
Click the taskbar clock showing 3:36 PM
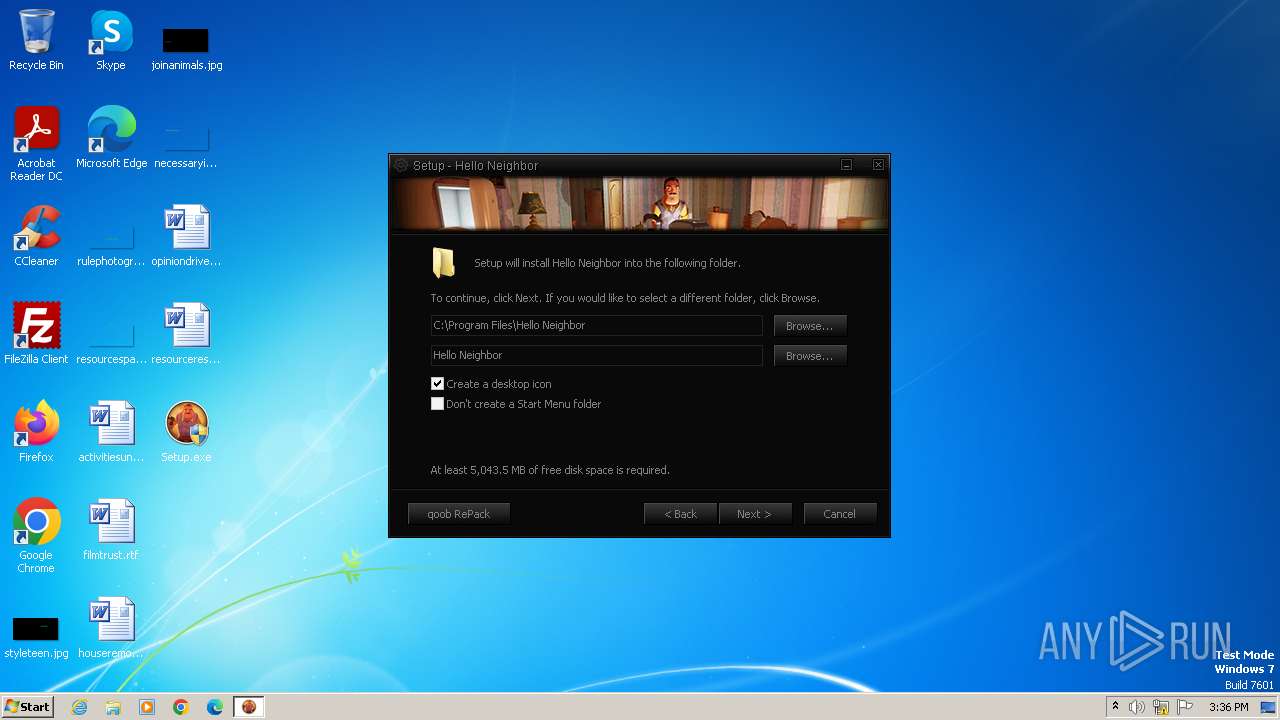tap(1228, 707)
